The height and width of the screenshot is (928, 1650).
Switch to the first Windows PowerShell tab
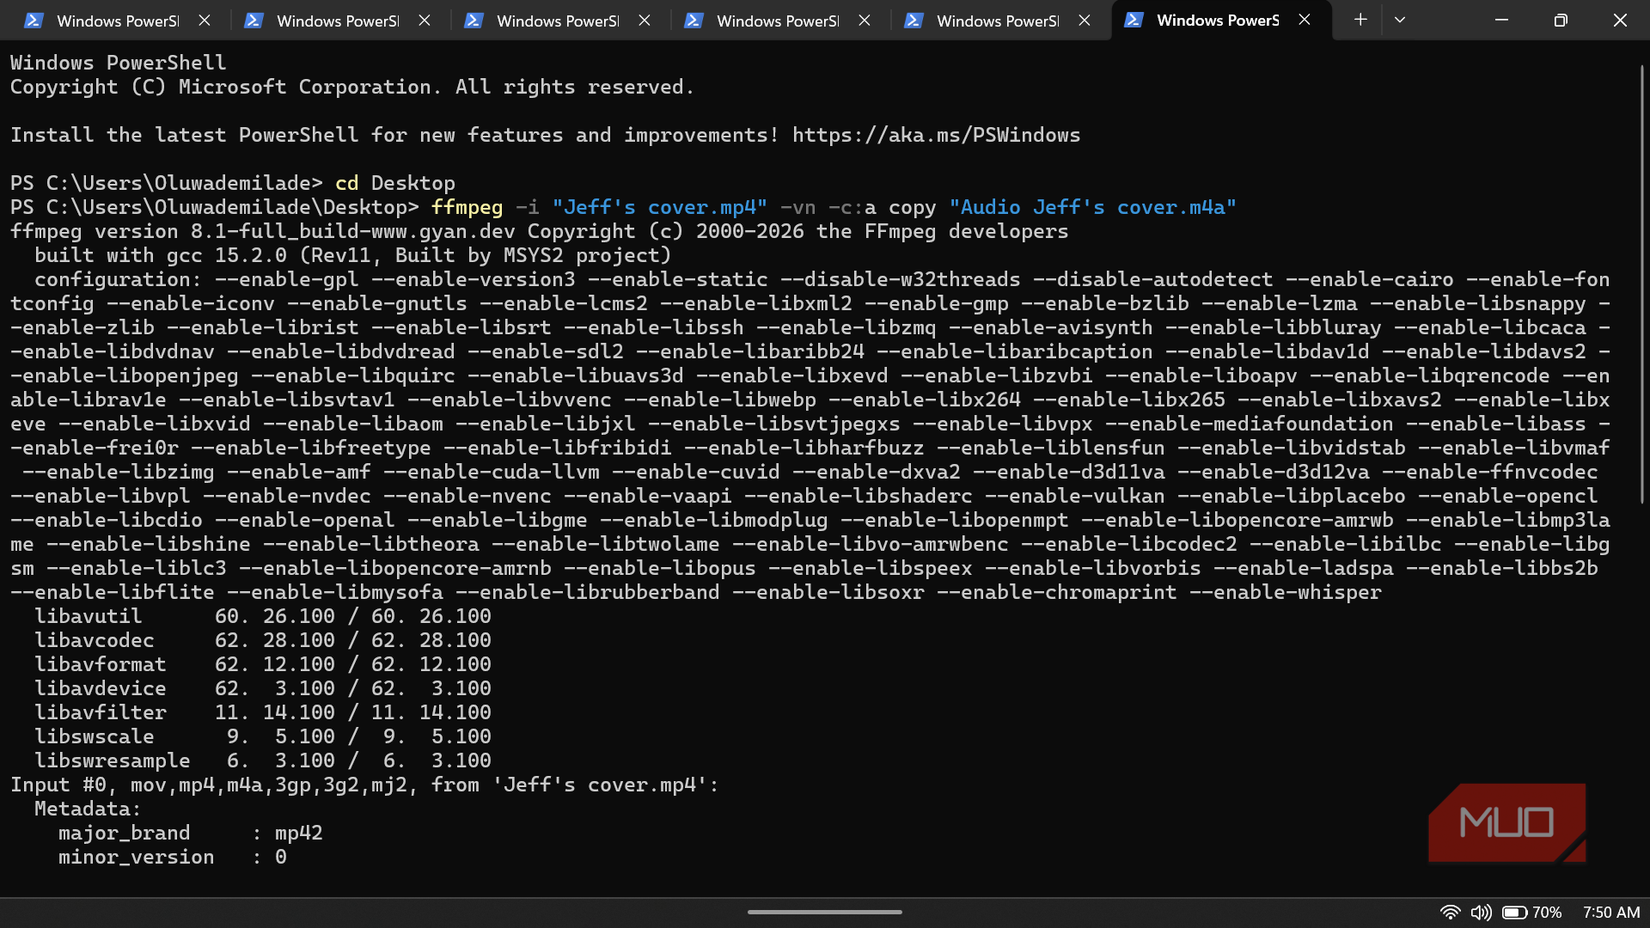pos(115,20)
